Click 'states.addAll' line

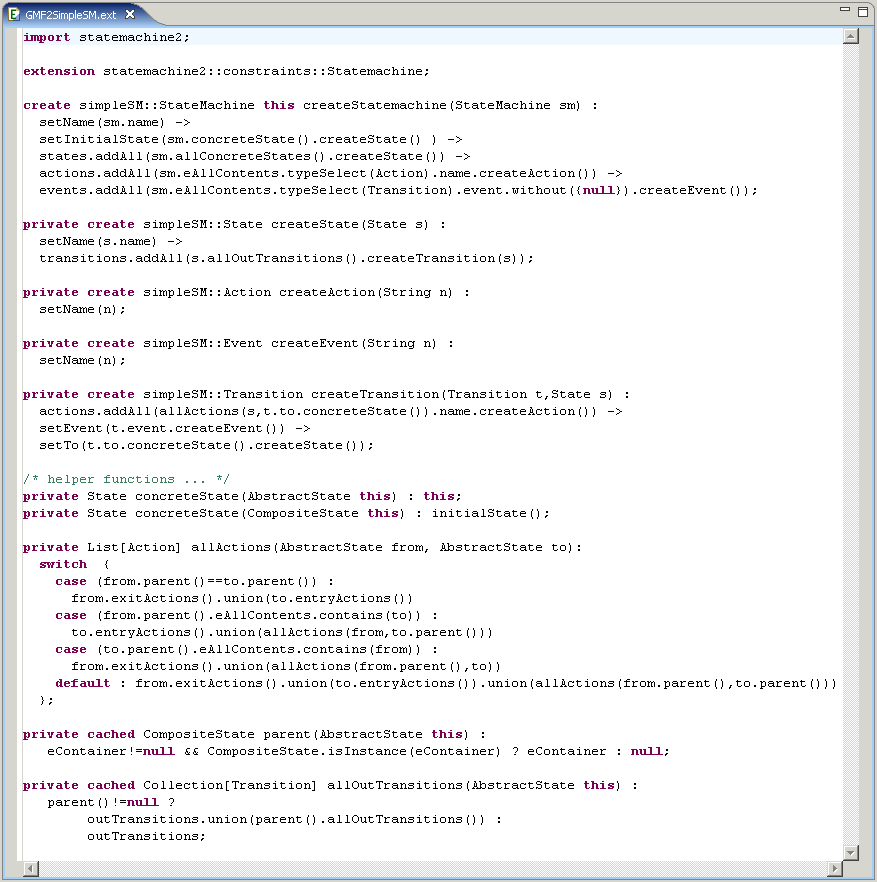pos(254,156)
